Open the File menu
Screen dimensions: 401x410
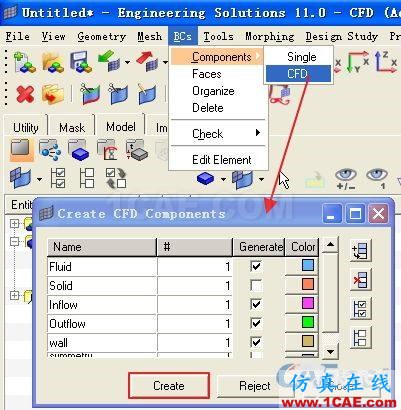pyautogui.click(x=17, y=36)
